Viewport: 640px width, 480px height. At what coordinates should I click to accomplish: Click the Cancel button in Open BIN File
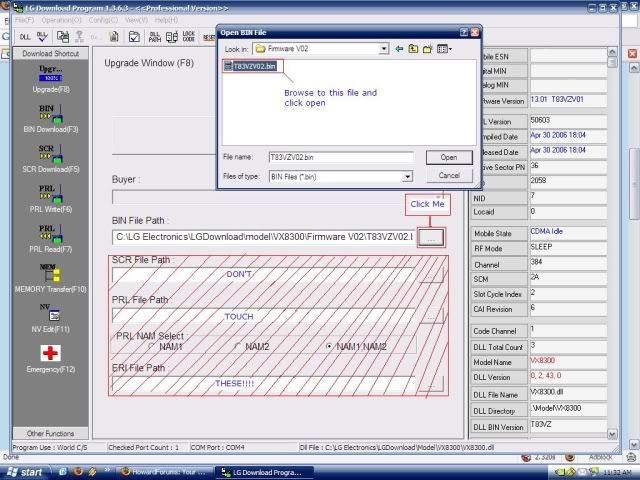click(x=449, y=176)
